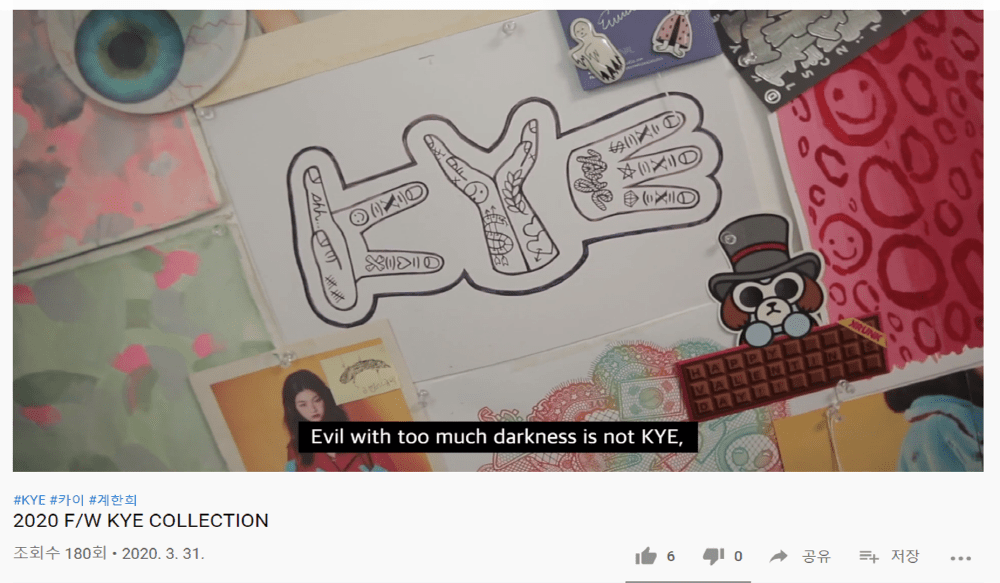Open the three-dot more actions menu
Viewport: 1000px width, 583px height.
[x=960, y=558]
